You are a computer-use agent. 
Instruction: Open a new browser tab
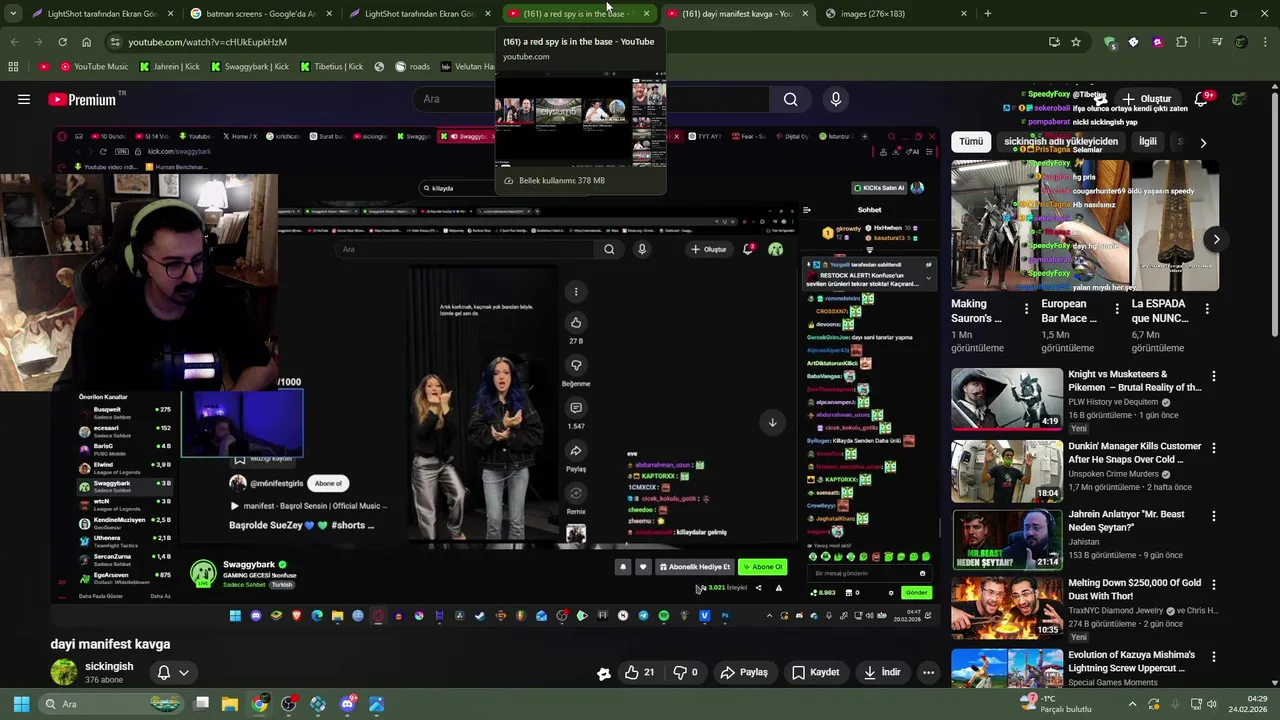988,14
